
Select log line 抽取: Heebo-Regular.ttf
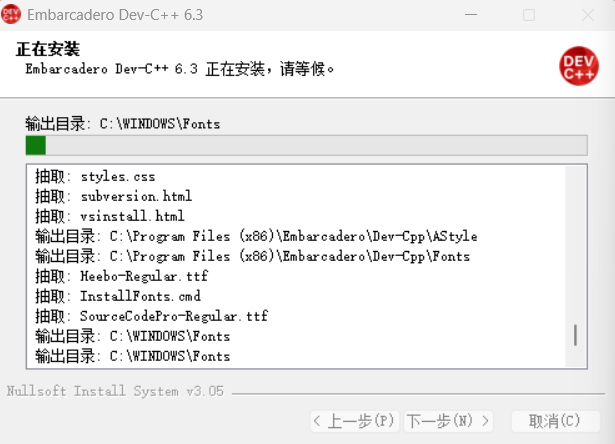[x=122, y=276]
